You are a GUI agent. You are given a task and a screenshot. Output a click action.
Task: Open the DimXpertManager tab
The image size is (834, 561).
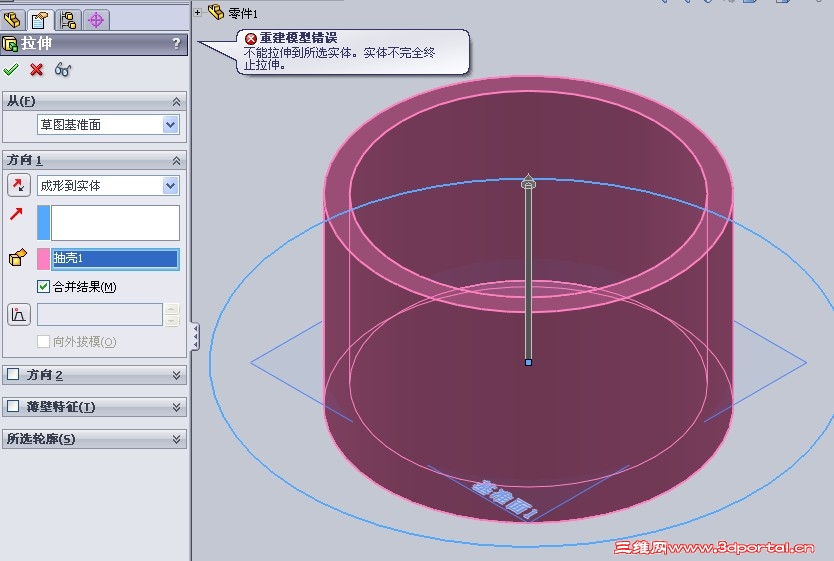coord(96,20)
